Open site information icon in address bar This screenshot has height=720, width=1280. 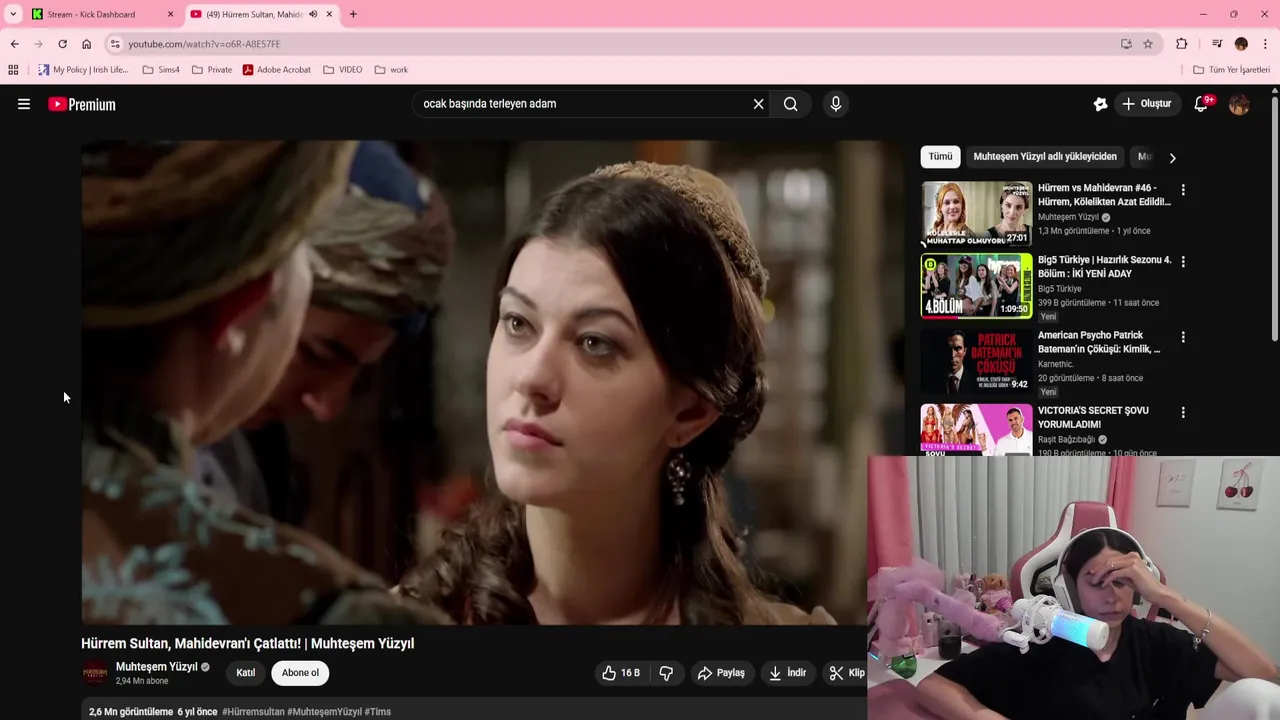[115, 44]
